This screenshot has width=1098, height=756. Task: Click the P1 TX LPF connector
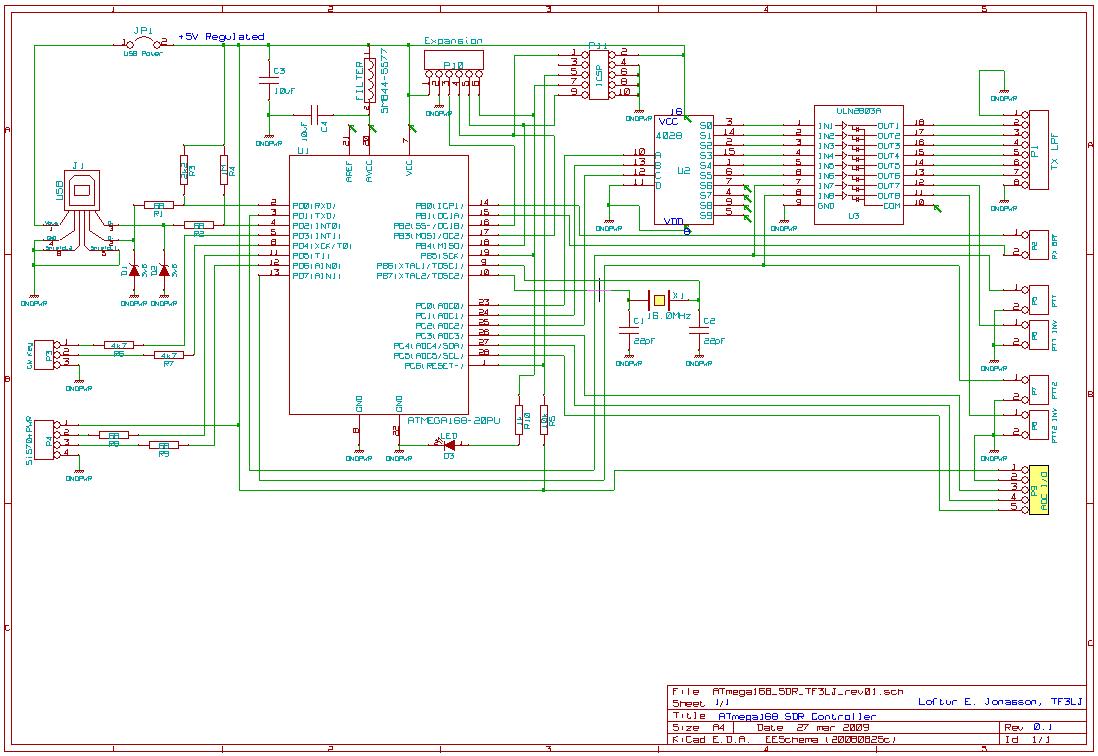(x=1037, y=150)
